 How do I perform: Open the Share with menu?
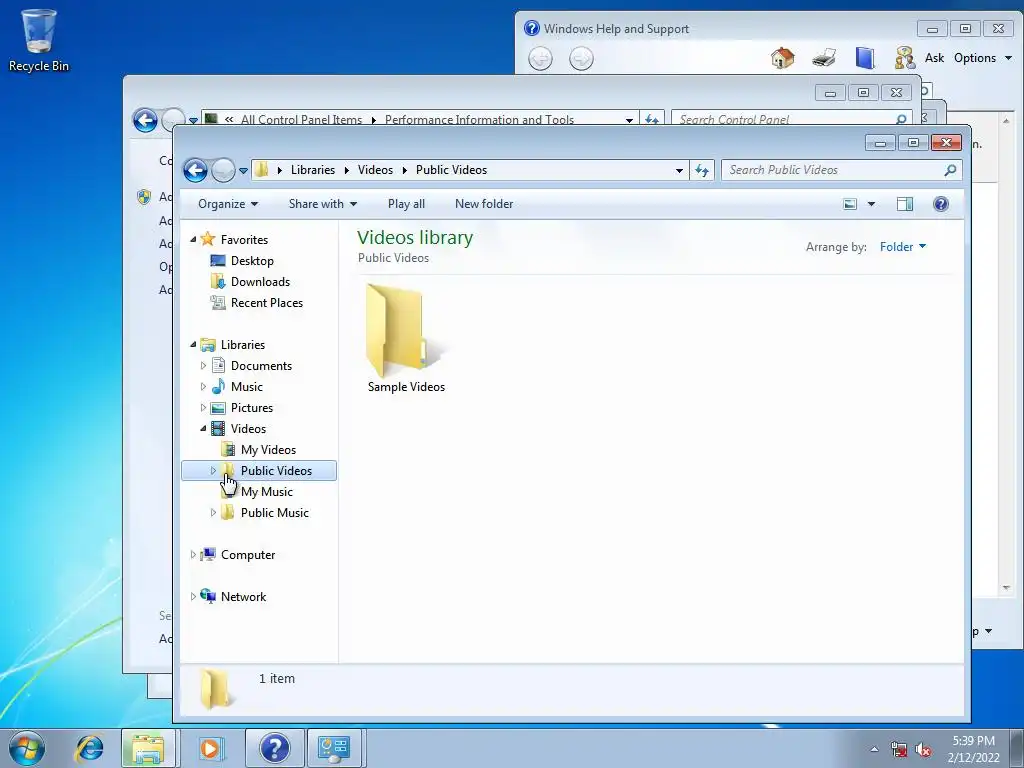point(323,204)
